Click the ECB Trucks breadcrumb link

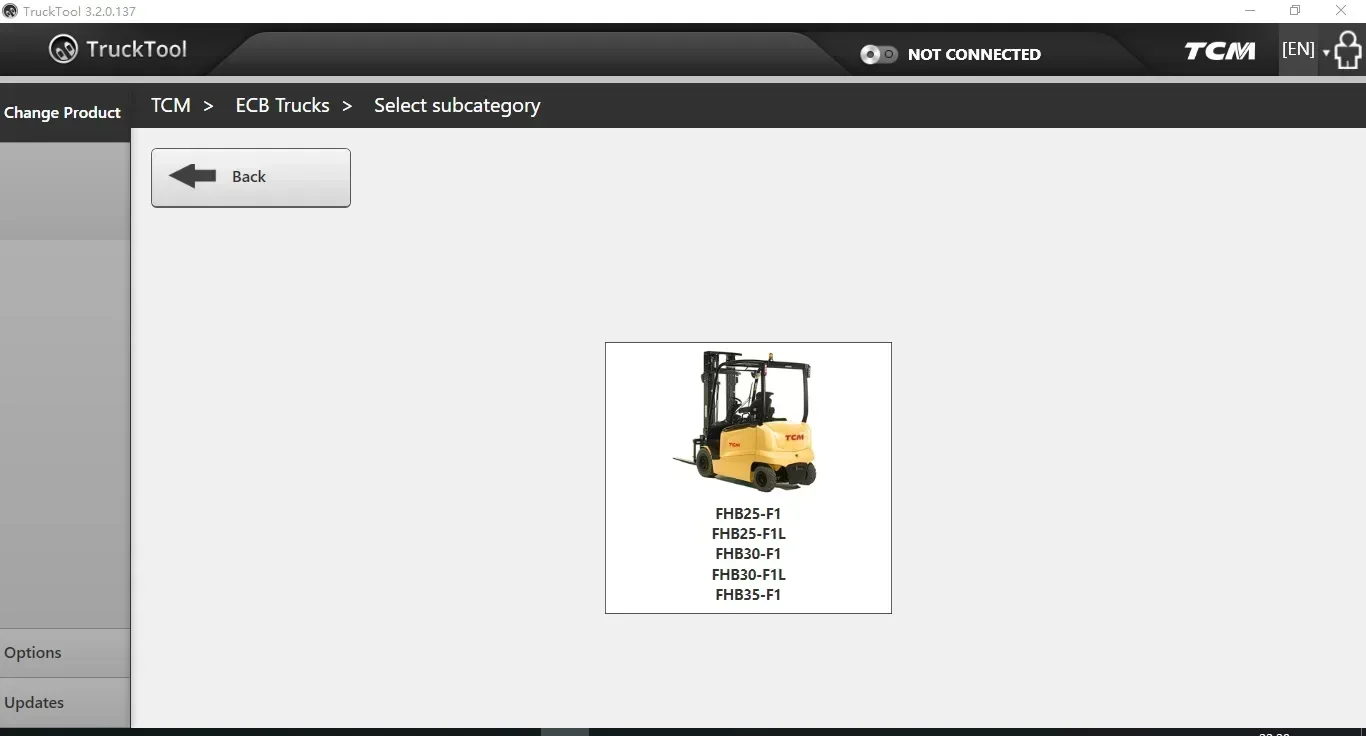tap(282, 105)
